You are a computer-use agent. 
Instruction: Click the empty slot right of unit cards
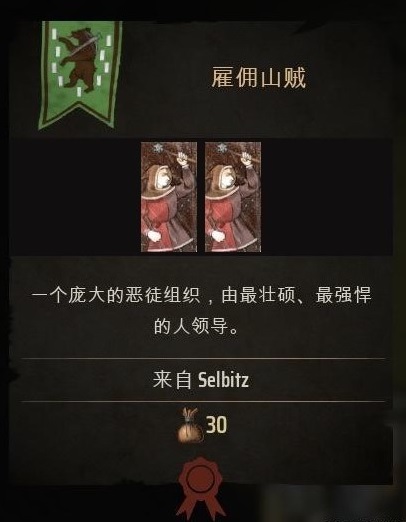point(327,197)
